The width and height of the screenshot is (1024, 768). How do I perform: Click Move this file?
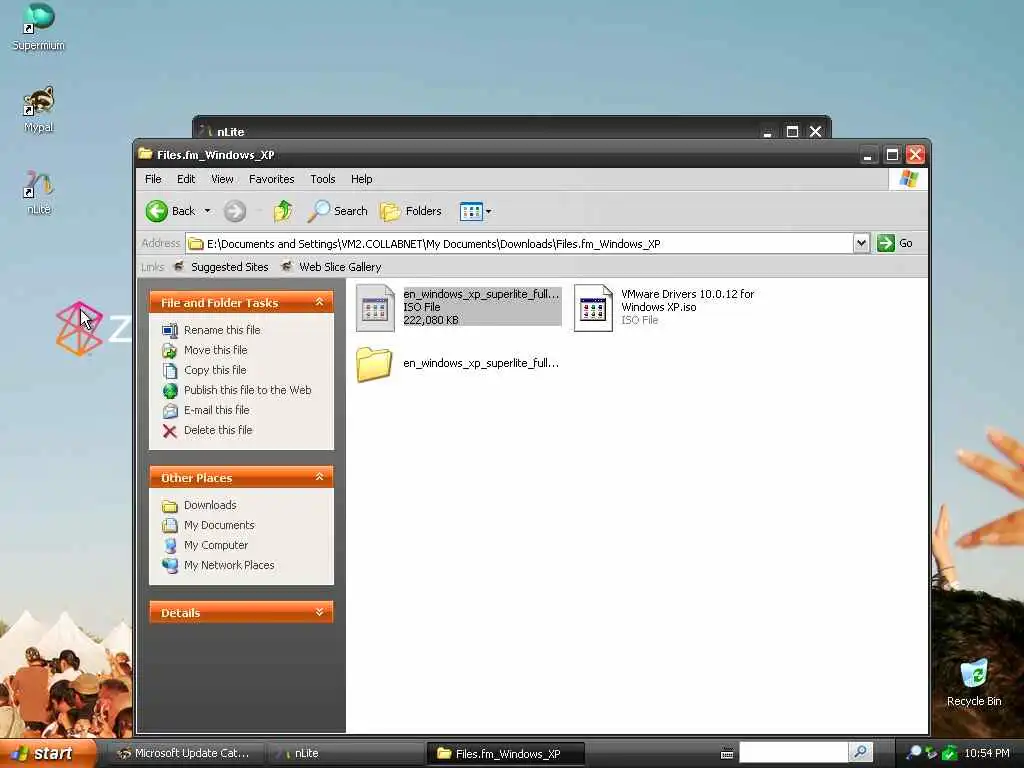click(x=216, y=350)
